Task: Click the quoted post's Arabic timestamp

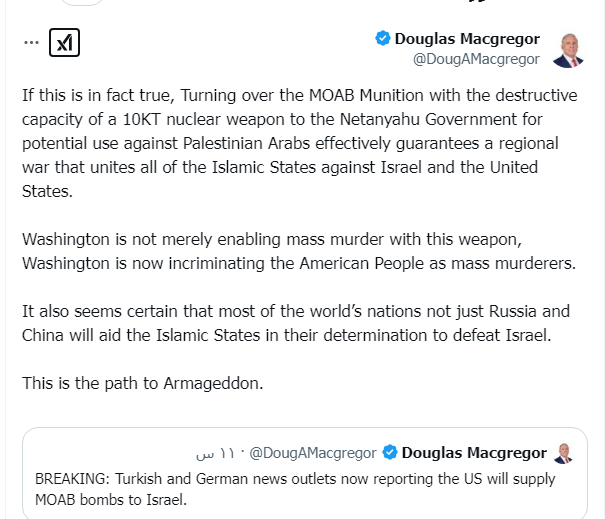Action: click(214, 453)
